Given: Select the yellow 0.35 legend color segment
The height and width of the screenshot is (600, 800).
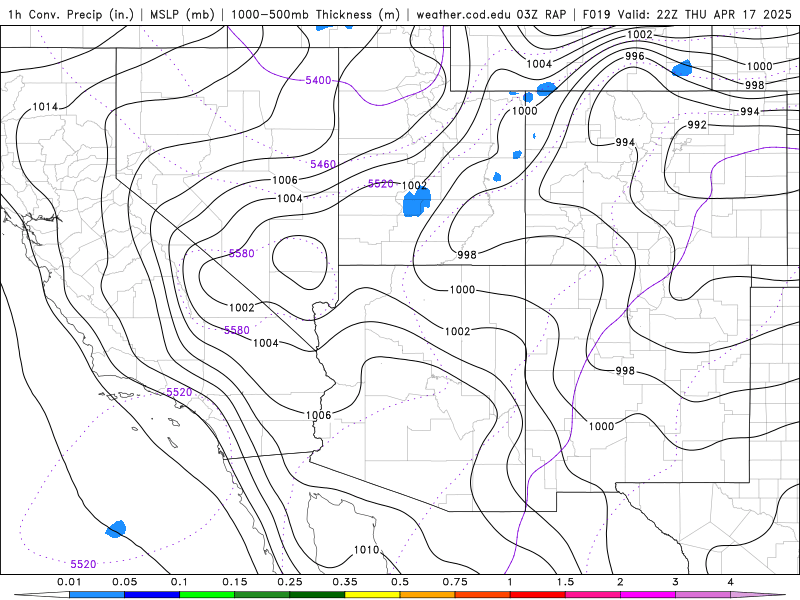Looking at the screenshot, I should (372, 595).
